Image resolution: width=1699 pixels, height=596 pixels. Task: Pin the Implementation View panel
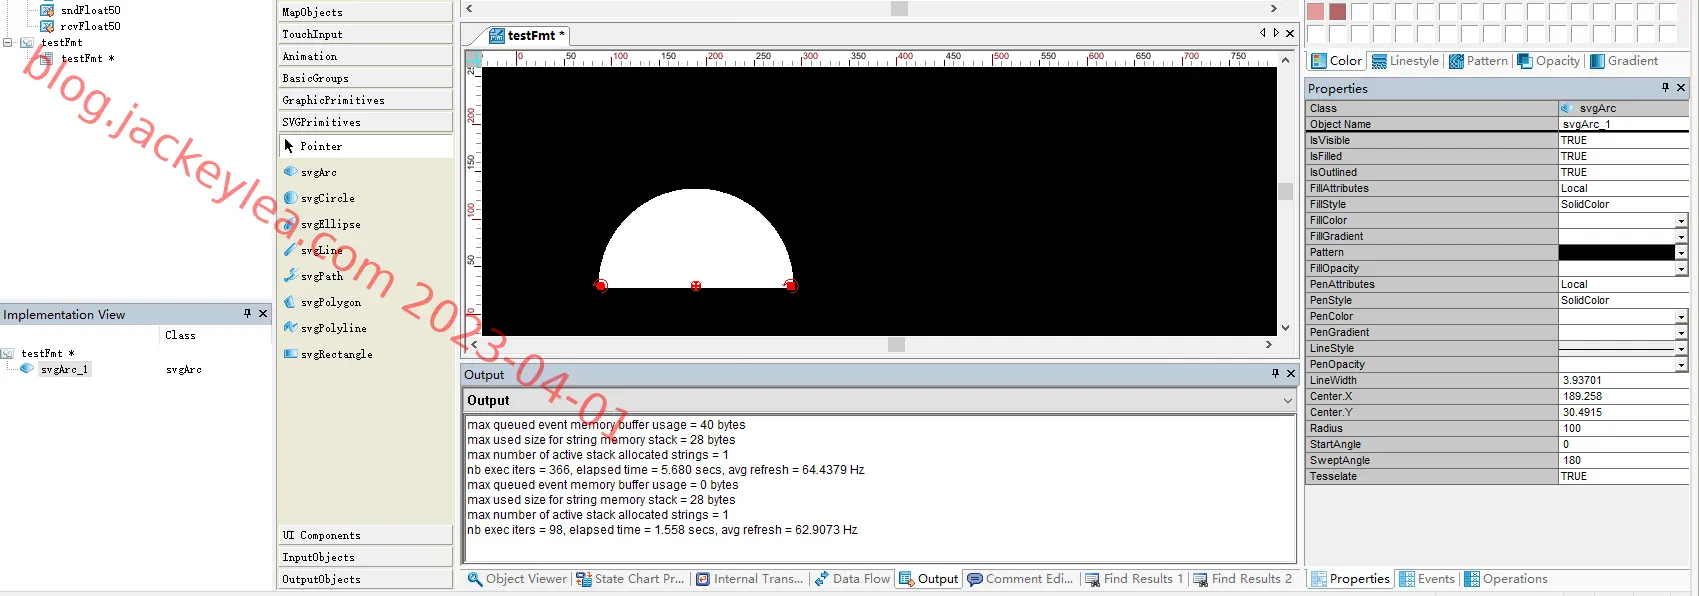247,314
